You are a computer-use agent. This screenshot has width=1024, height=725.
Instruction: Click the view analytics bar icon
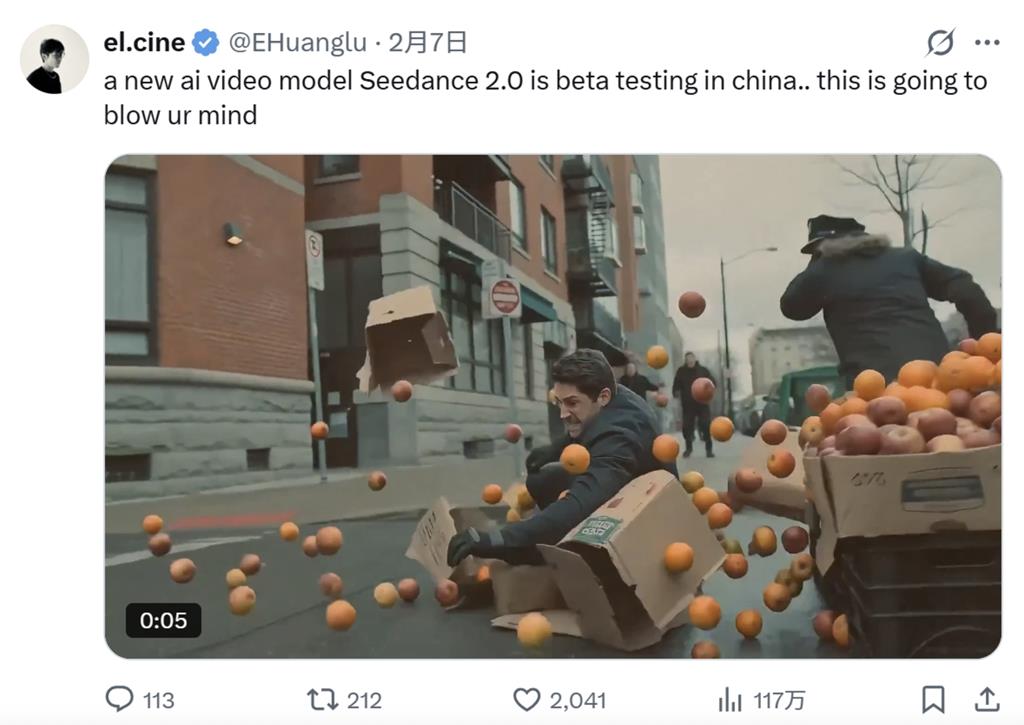coord(730,700)
